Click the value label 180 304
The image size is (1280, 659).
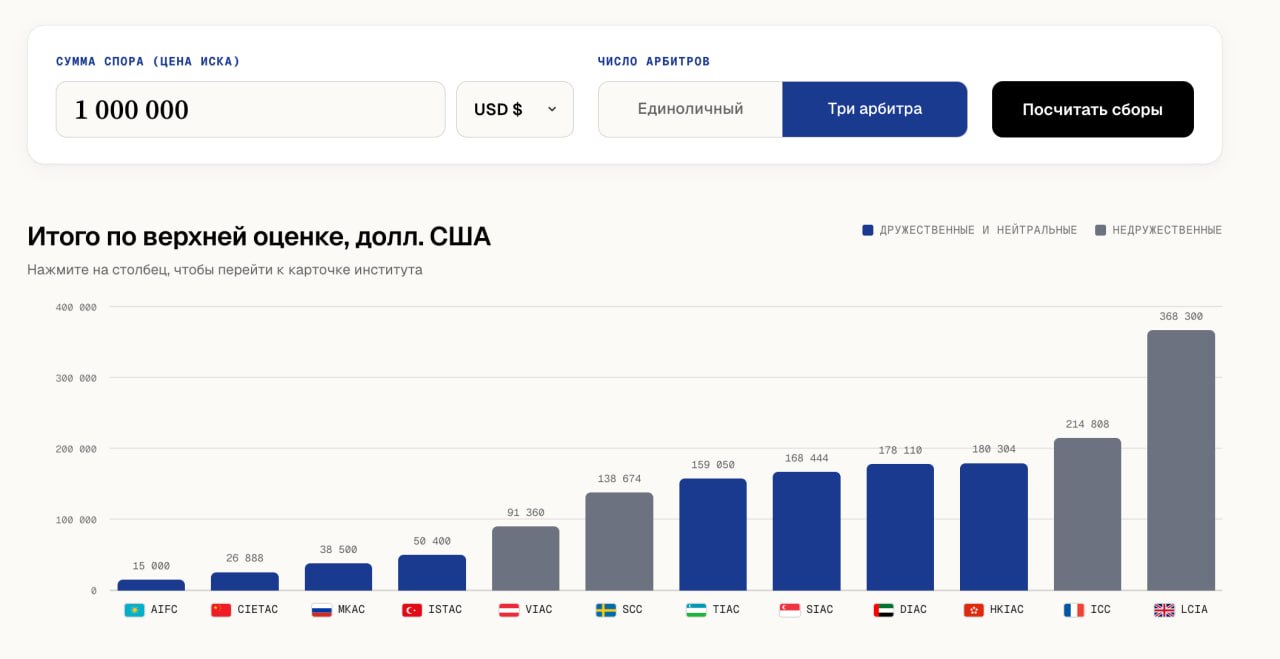pyautogui.click(x=994, y=449)
